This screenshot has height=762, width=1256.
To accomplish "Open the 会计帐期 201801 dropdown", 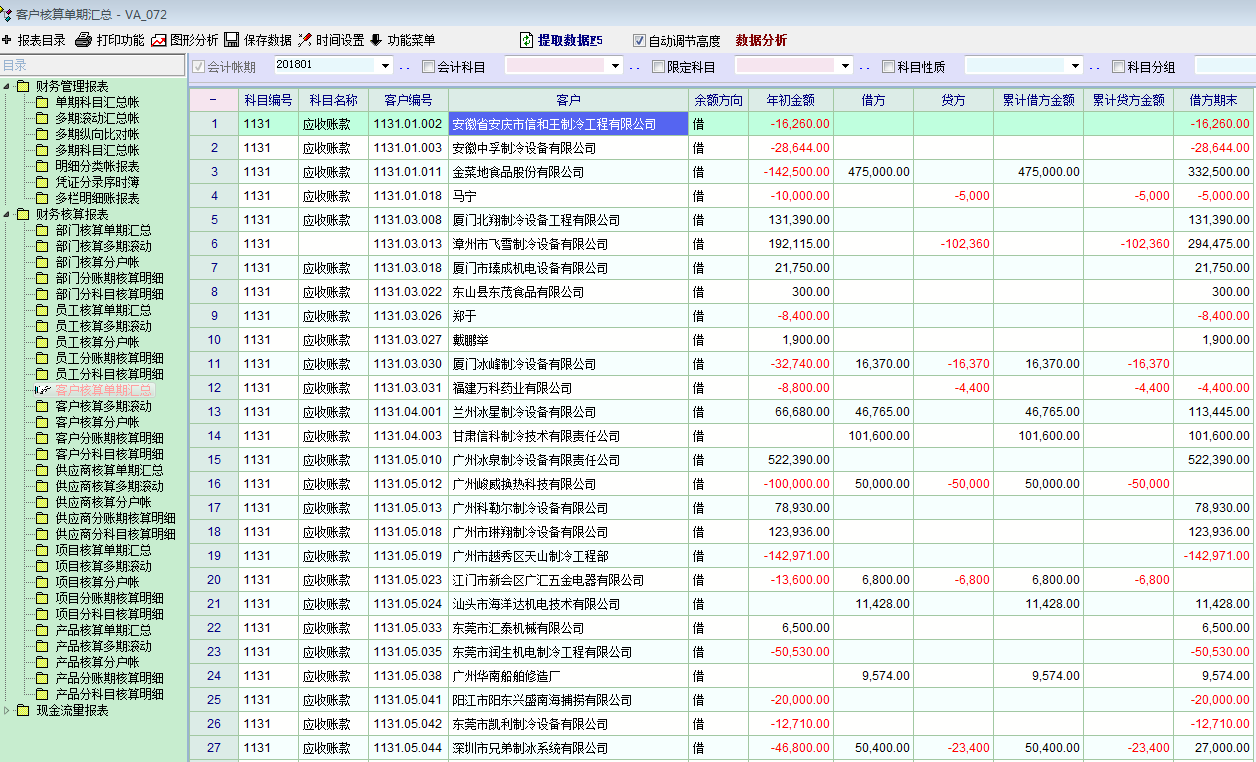I will pyautogui.click(x=385, y=66).
